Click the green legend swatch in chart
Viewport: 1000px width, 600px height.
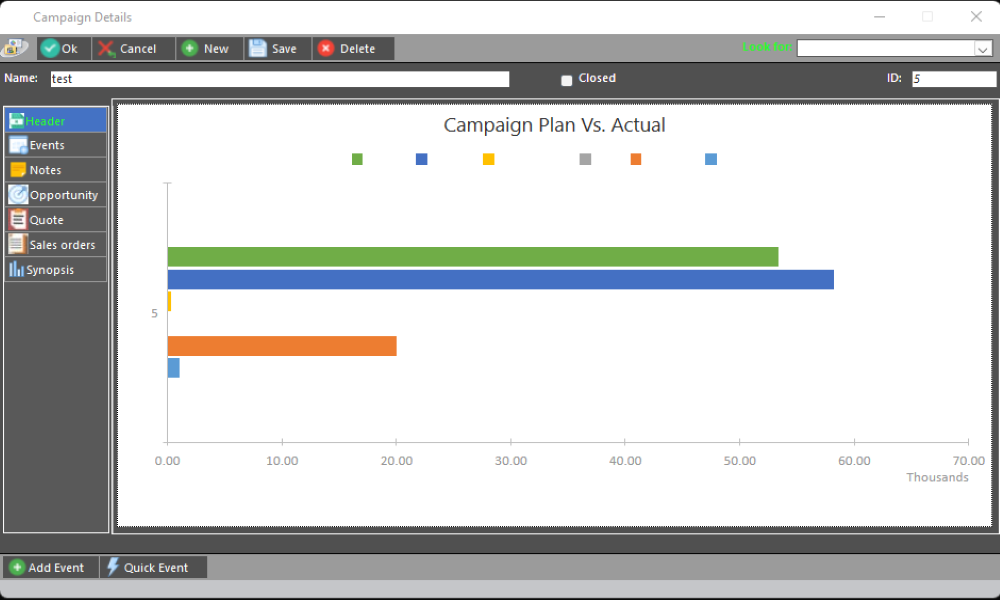(357, 159)
